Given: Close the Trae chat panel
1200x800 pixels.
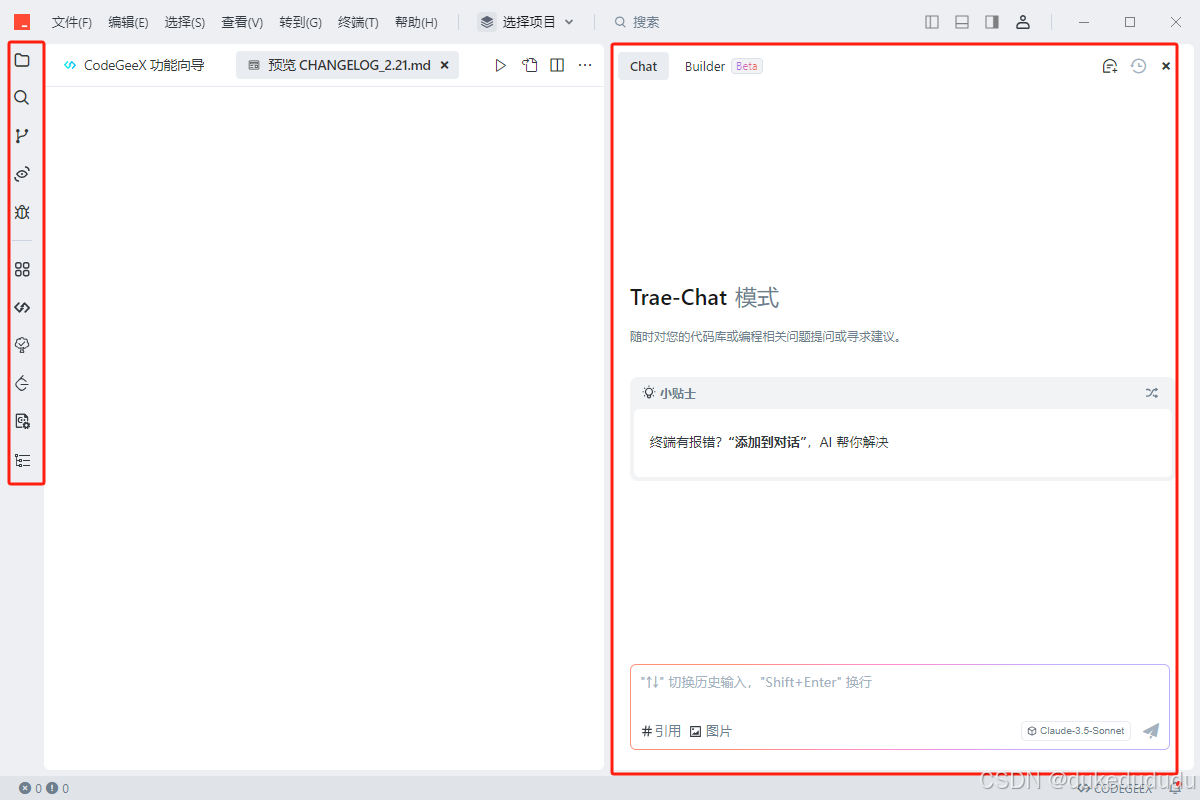Looking at the screenshot, I should (x=1166, y=66).
